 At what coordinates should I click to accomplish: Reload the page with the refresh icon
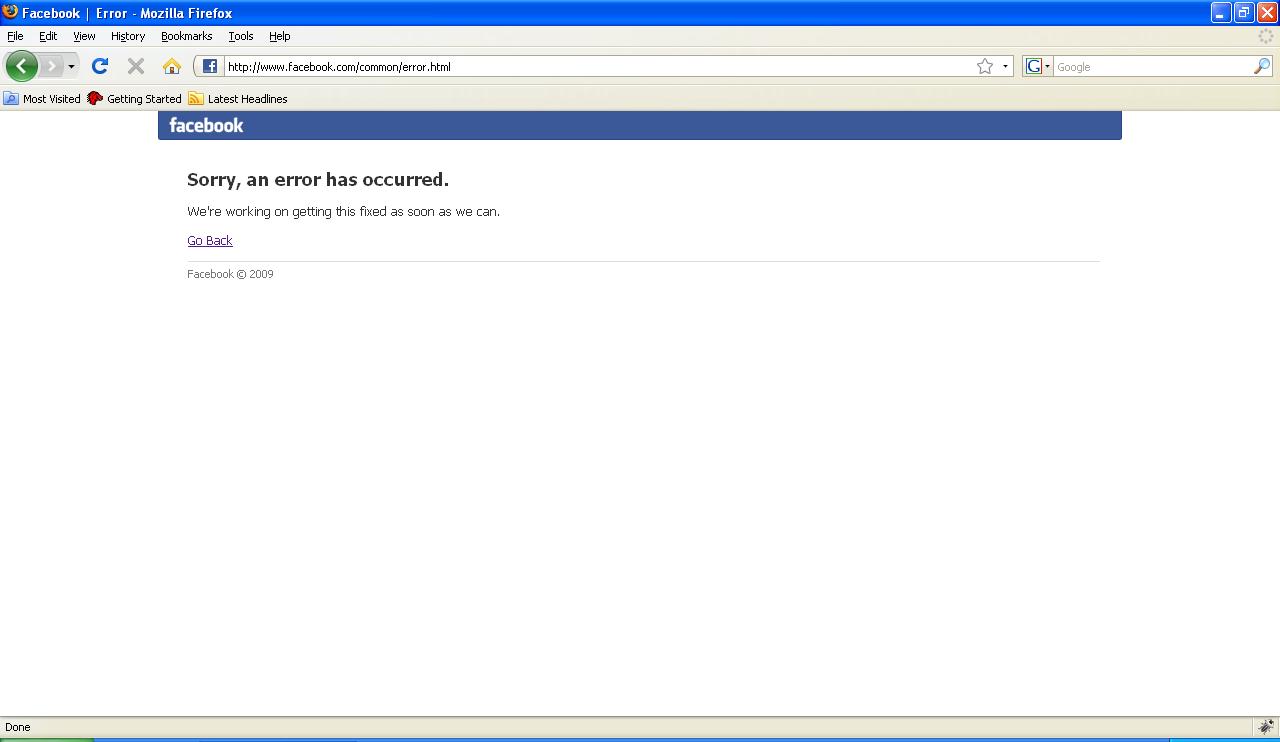pos(100,66)
